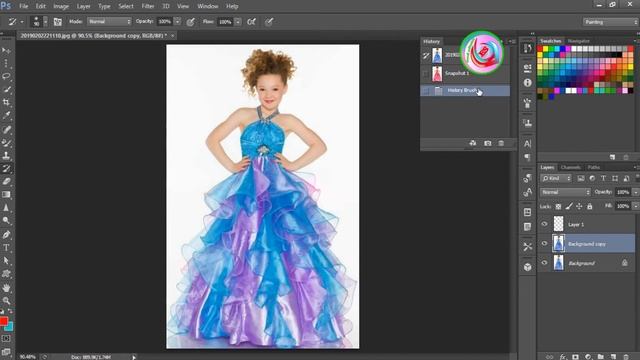Toggle lock transparent pixels
Image resolution: width=640 pixels, height=360 pixels.
[558, 207]
